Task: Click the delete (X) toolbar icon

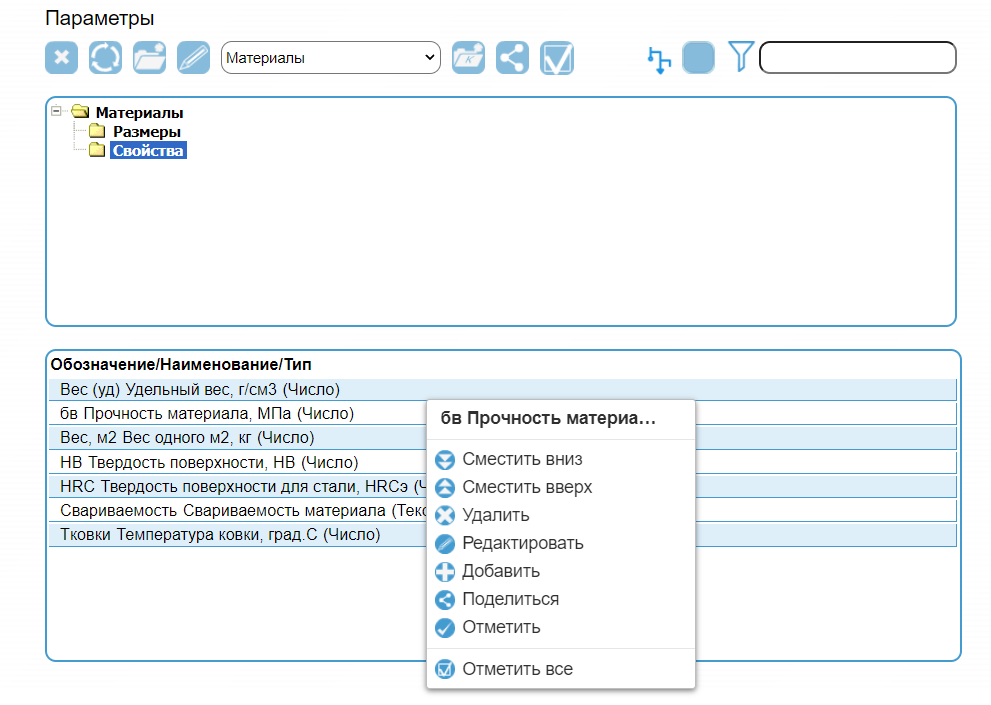Action: (61, 57)
